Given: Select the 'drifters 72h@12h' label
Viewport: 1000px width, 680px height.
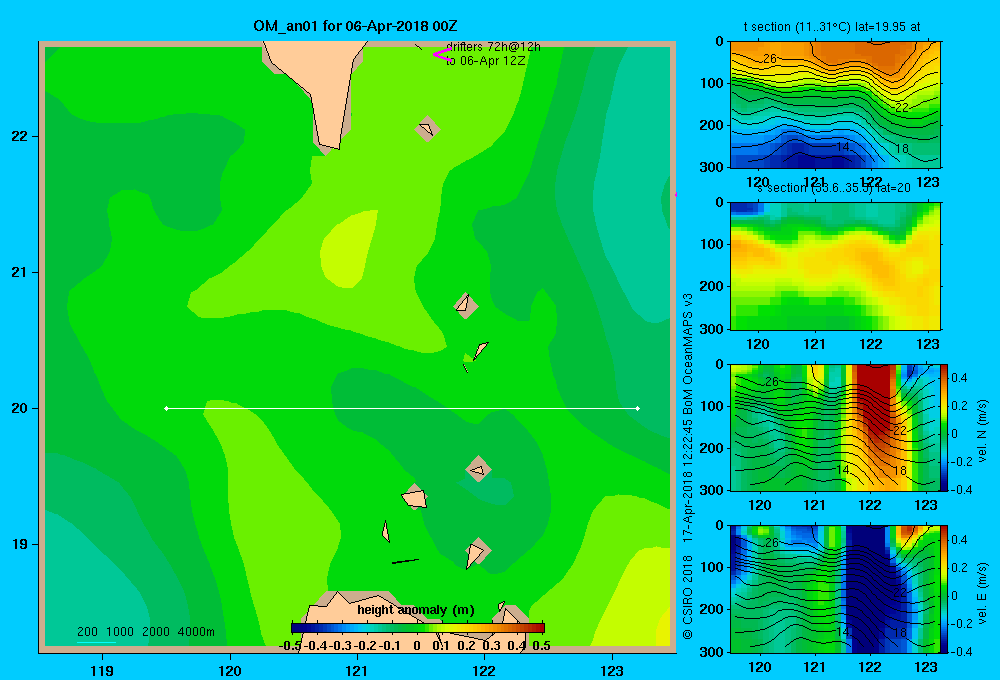Looking at the screenshot, I should (493, 47).
